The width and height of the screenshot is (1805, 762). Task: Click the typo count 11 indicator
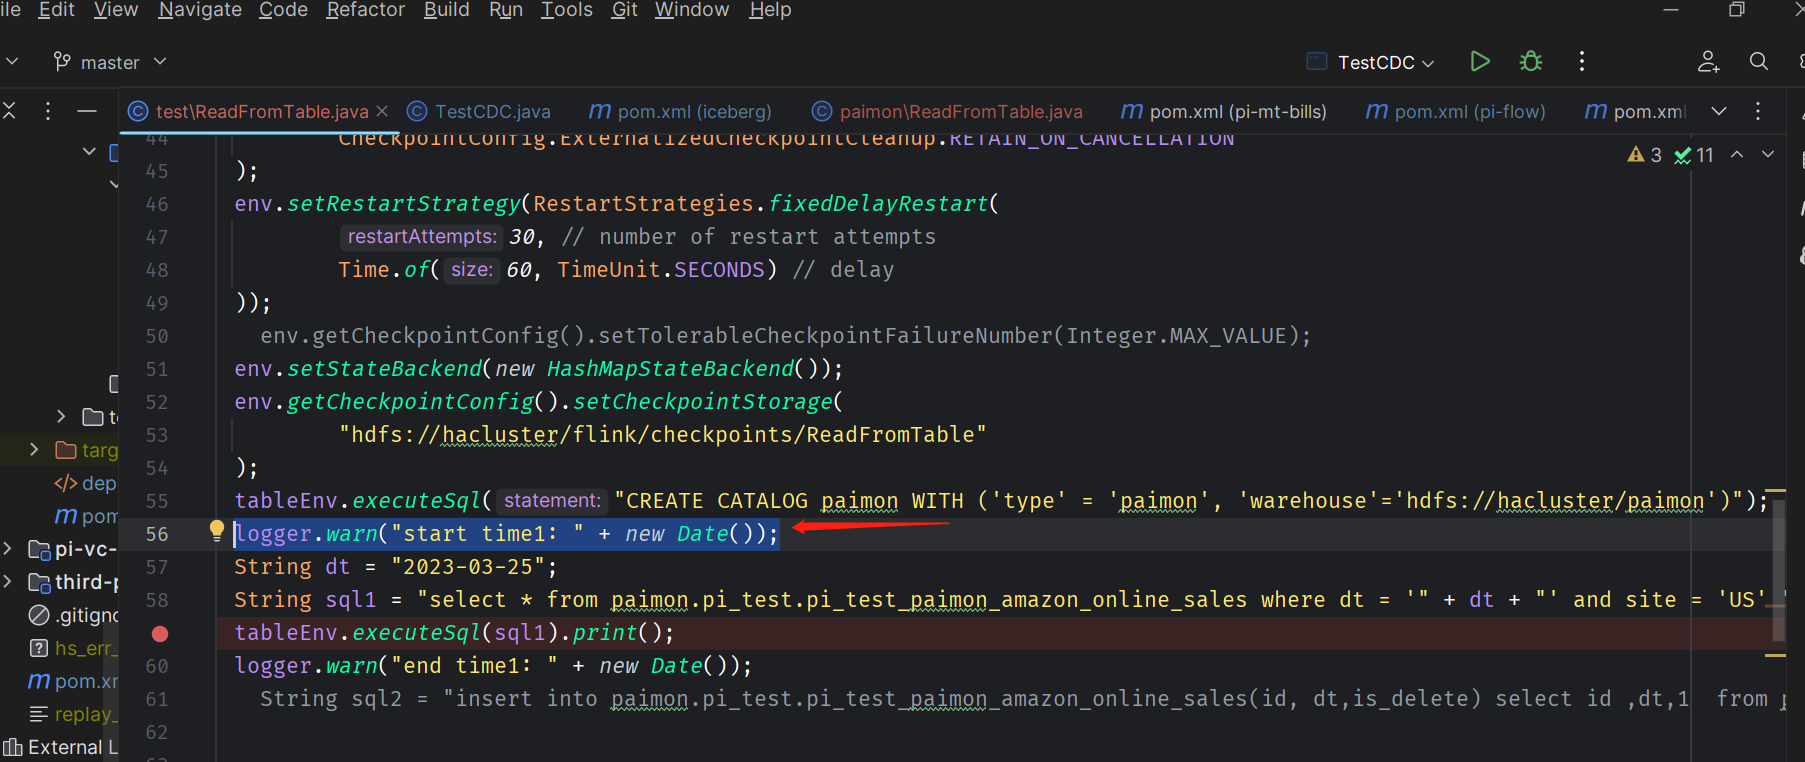(1694, 155)
